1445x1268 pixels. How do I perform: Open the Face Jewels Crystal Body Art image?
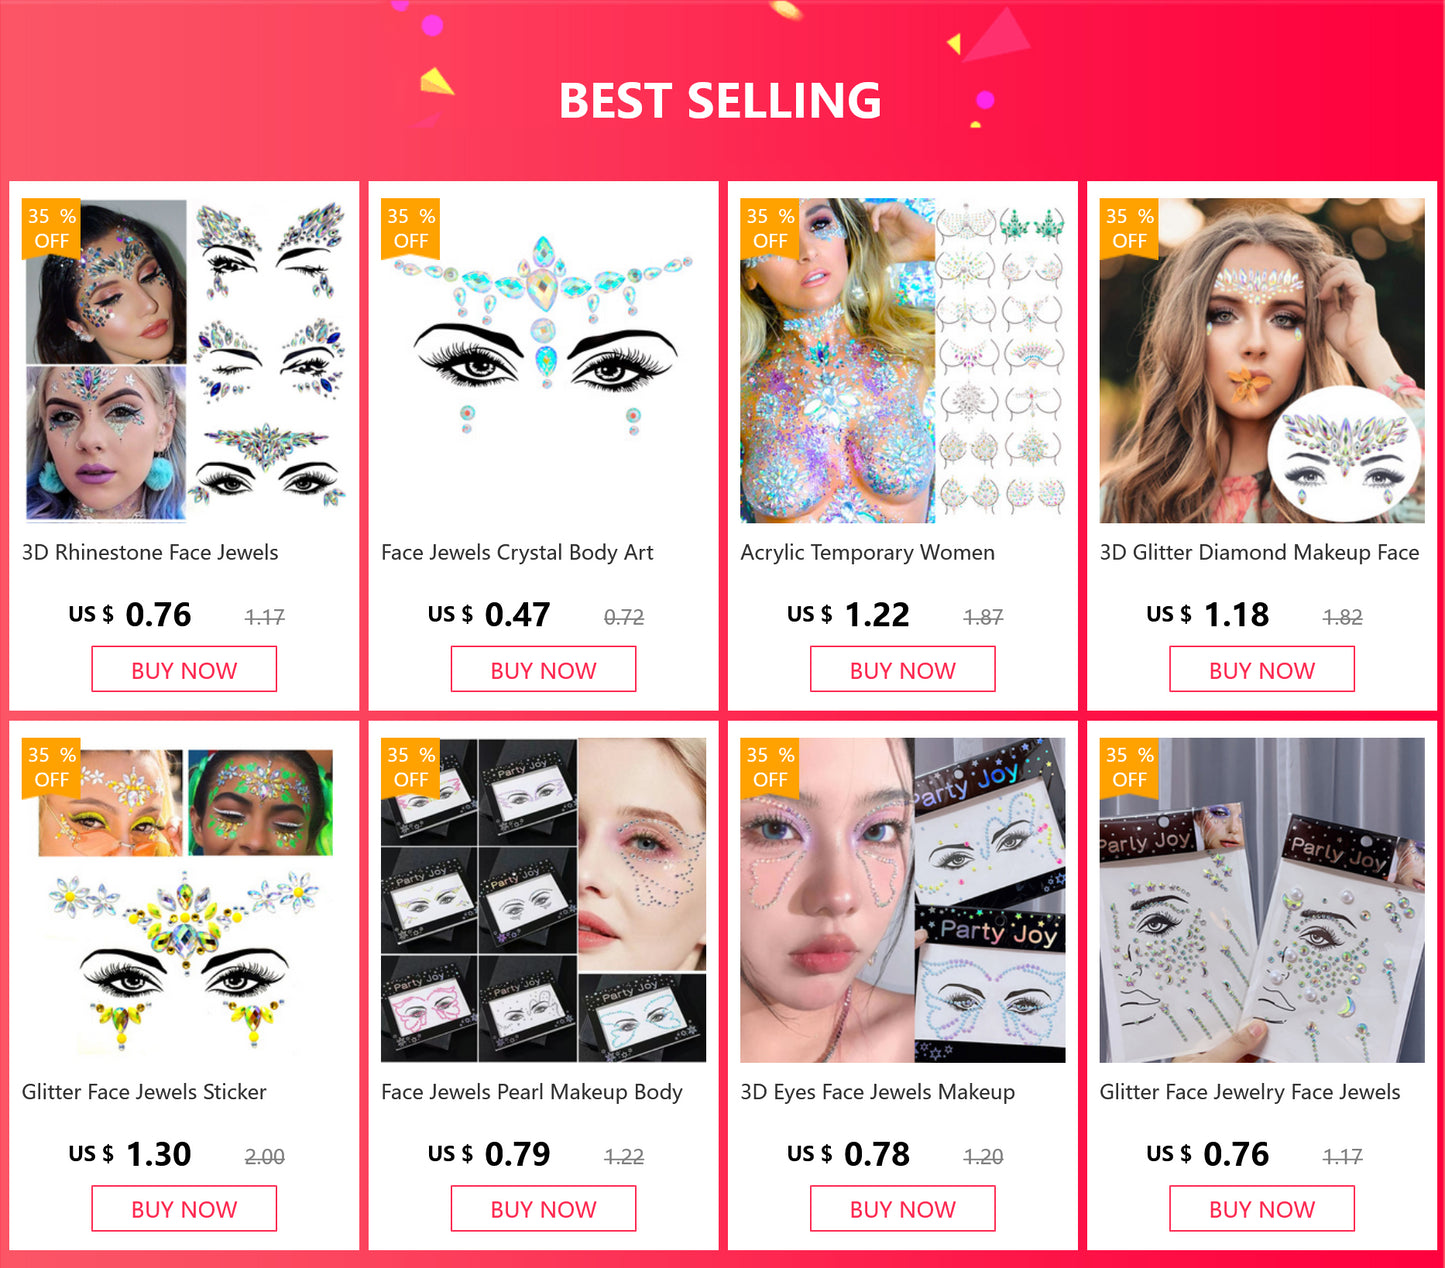coord(543,360)
